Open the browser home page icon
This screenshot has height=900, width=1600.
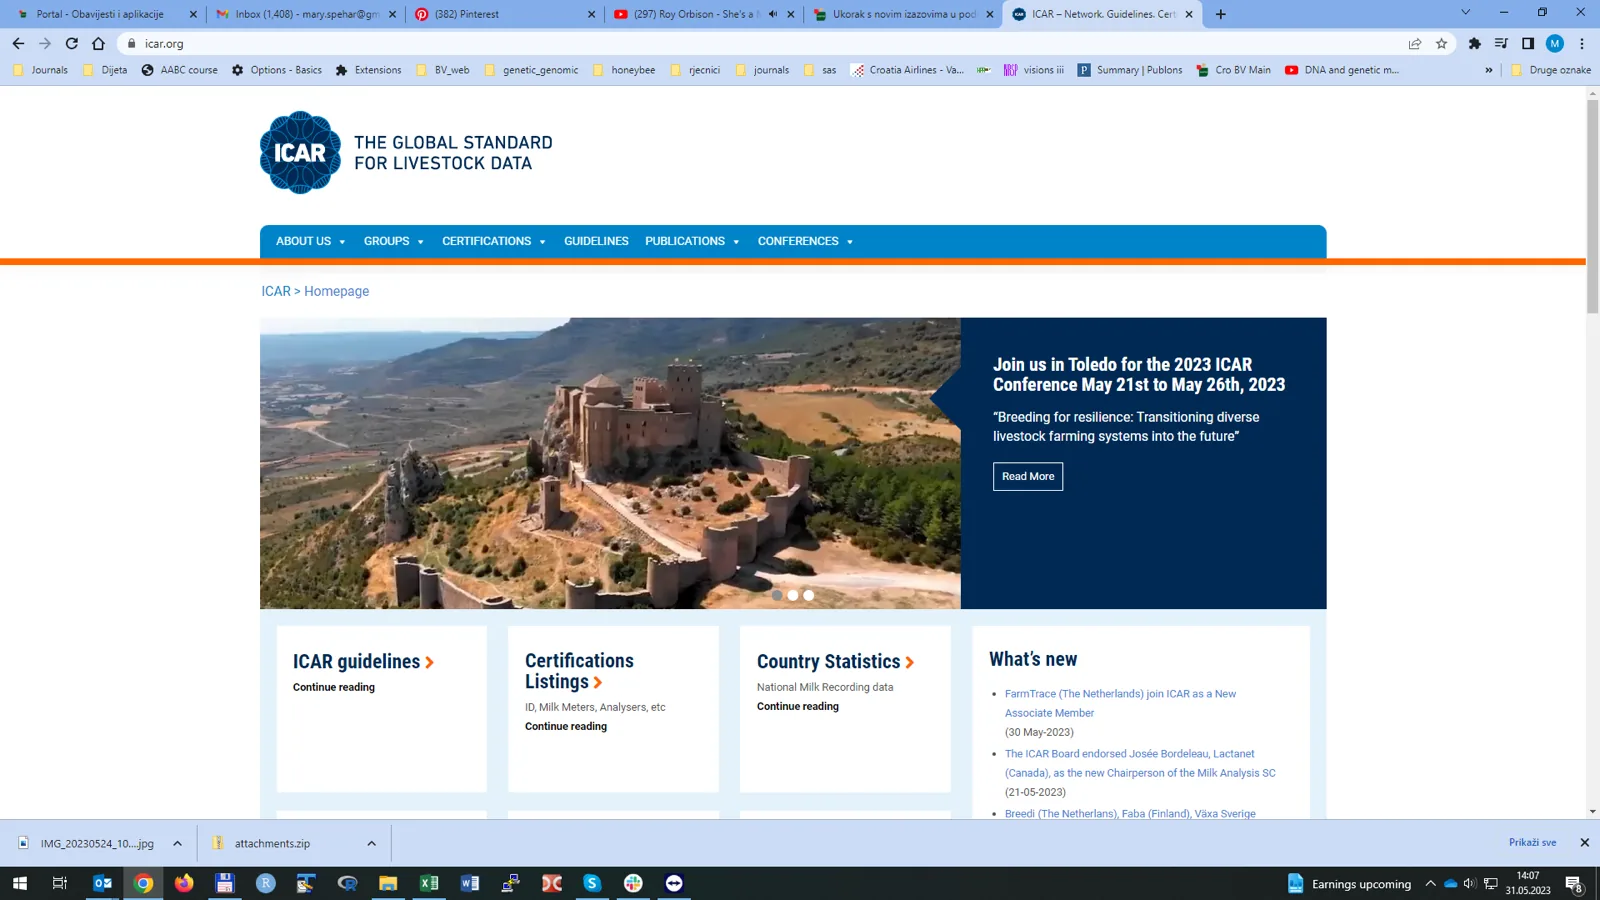pyautogui.click(x=98, y=44)
